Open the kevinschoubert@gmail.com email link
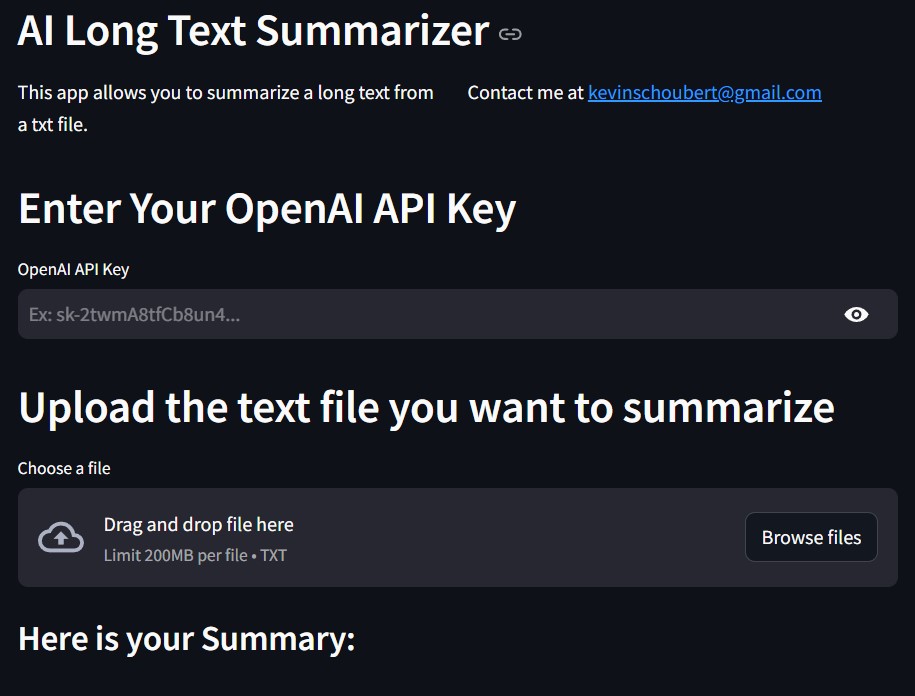Screen dimensions: 915x696 tap(704, 93)
